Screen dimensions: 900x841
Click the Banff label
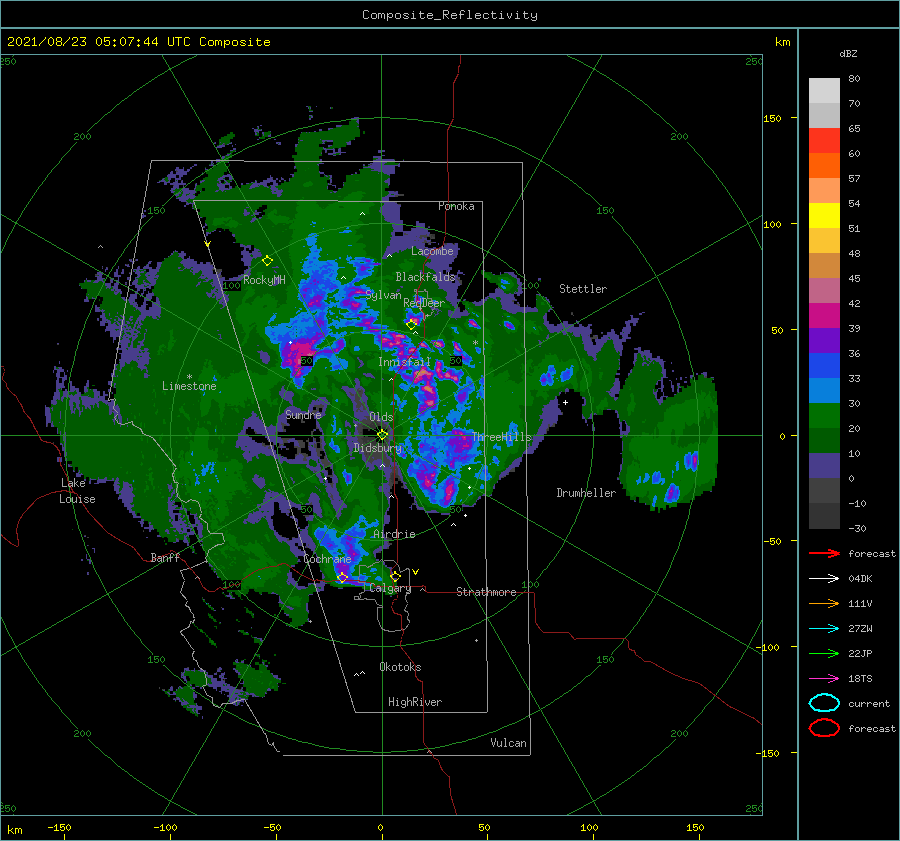click(x=165, y=557)
